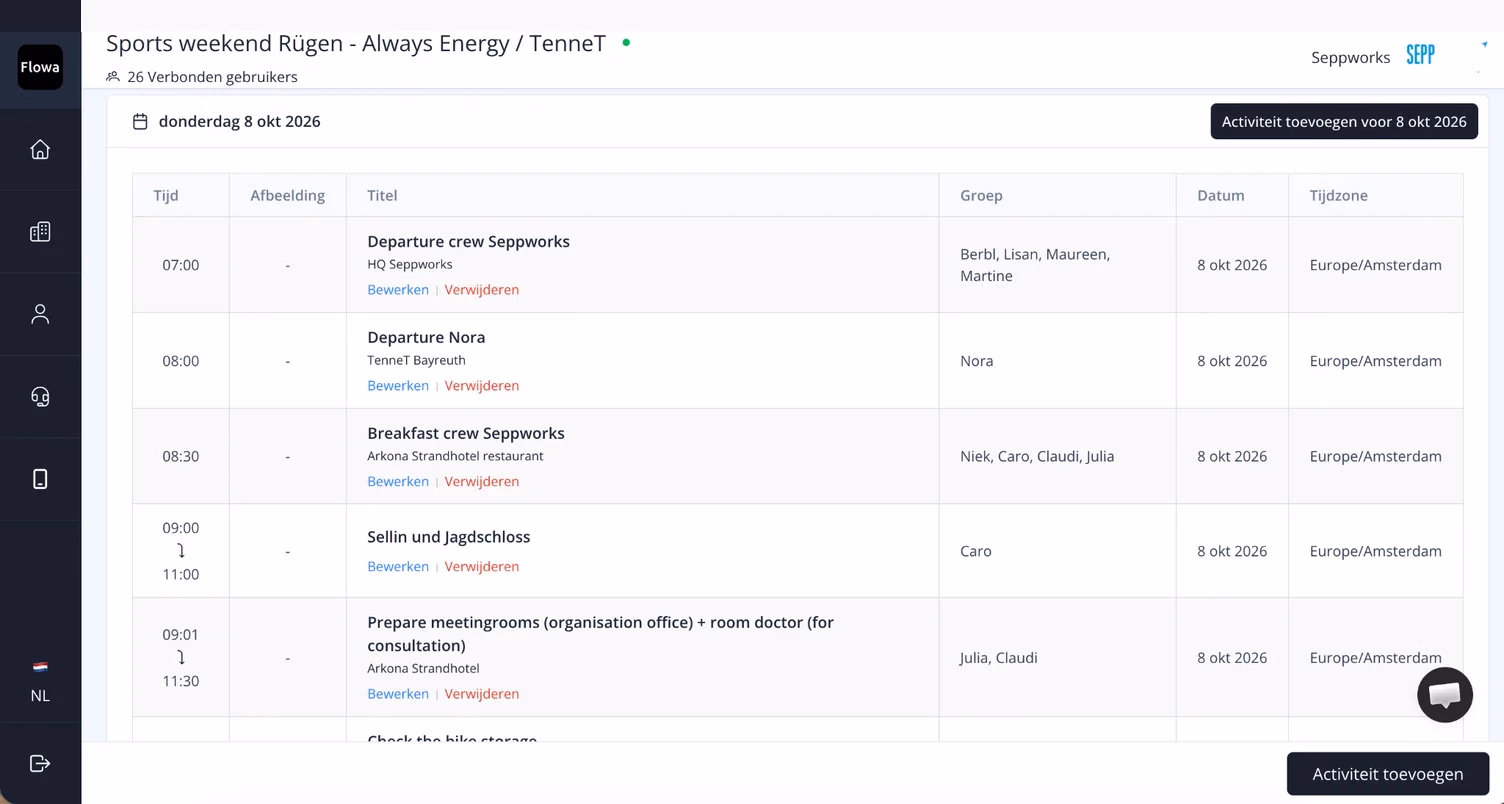The width and height of the screenshot is (1504, 804).
Task: Edit the Breakfast crew Seppworks activity
Action: pos(398,482)
